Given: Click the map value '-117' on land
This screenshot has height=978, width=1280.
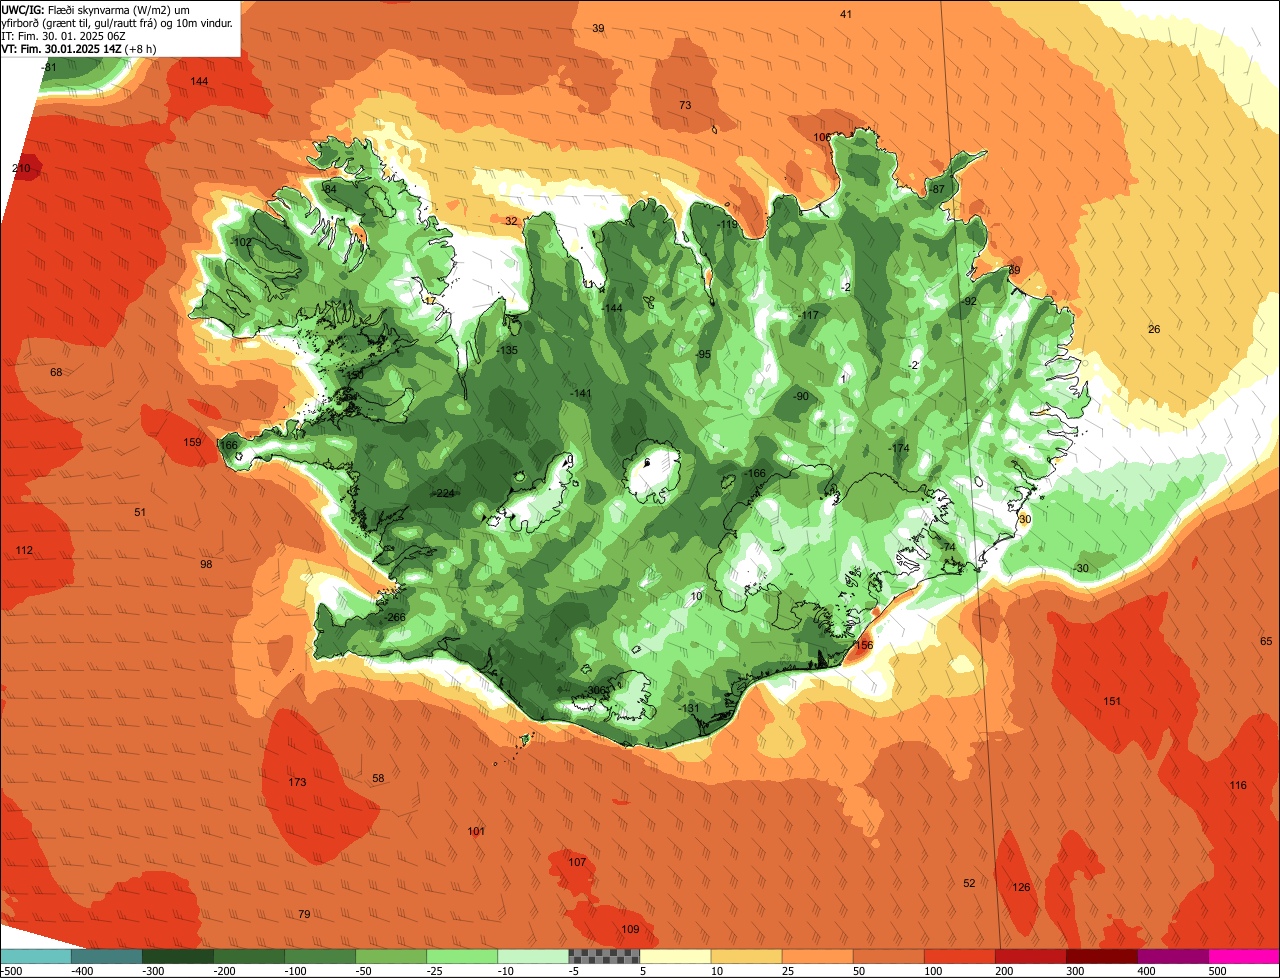Looking at the screenshot, I should pos(808,315).
